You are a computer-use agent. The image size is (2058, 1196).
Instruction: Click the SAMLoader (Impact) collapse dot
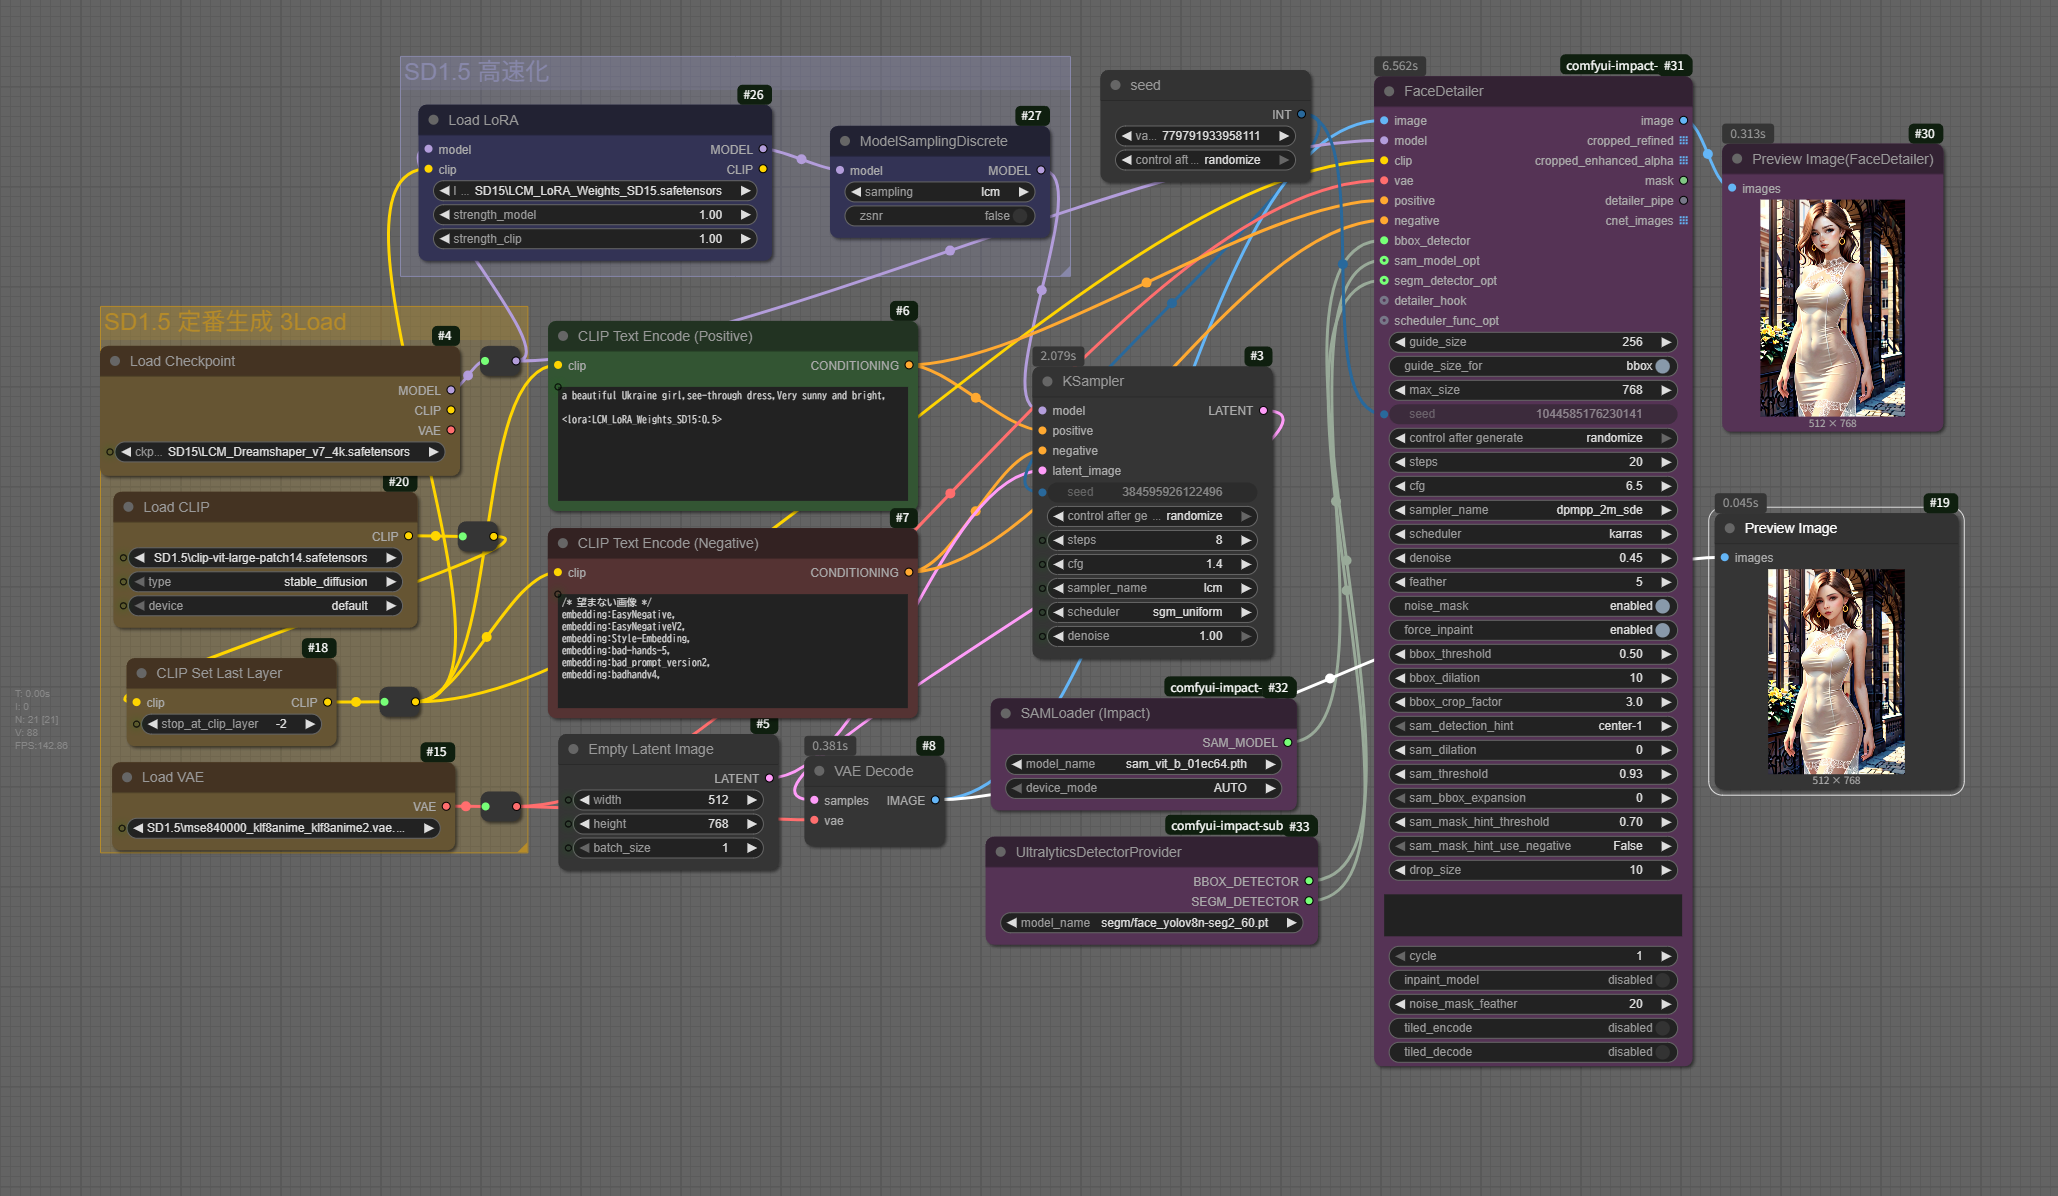[1006, 713]
